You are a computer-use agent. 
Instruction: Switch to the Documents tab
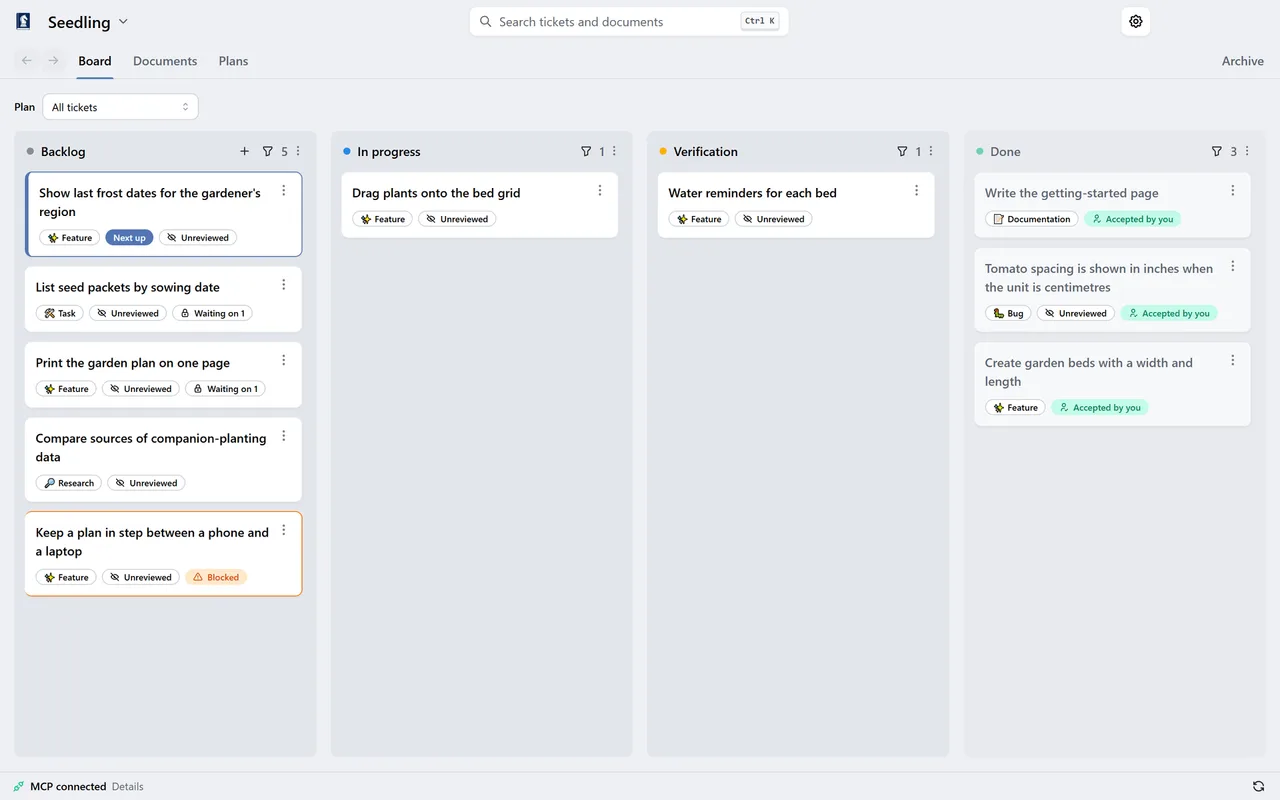tap(165, 61)
